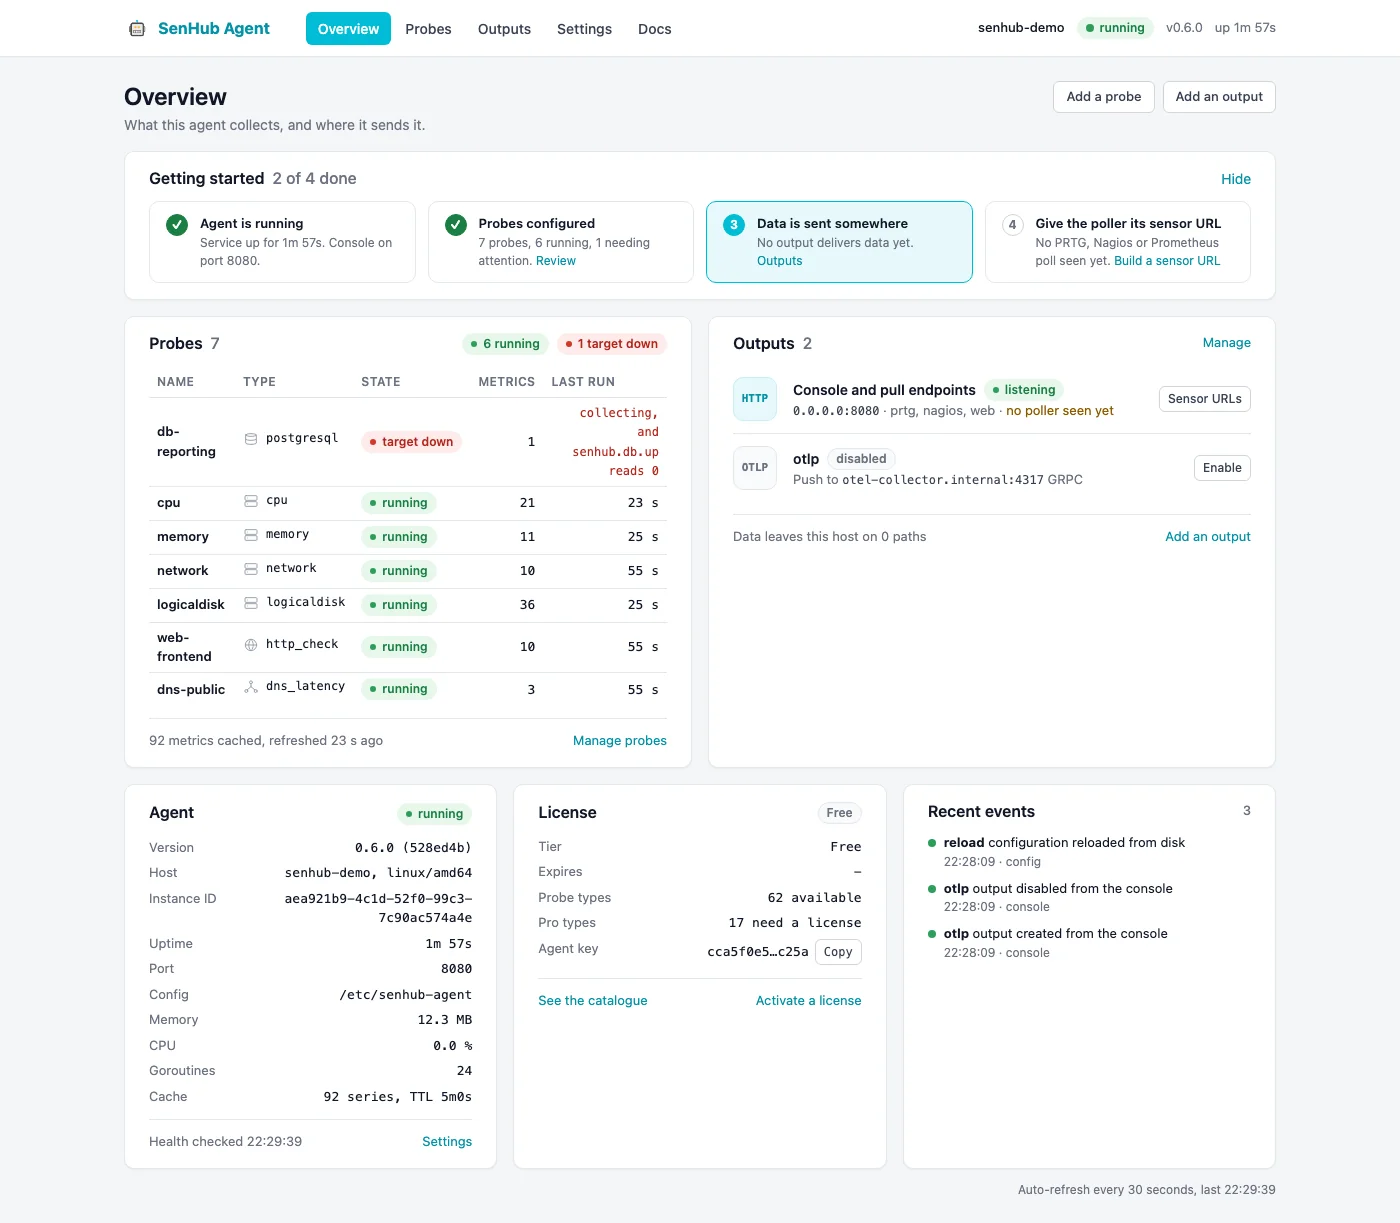Click the 1 target down badge
This screenshot has height=1223, width=1400.
click(612, 344)
